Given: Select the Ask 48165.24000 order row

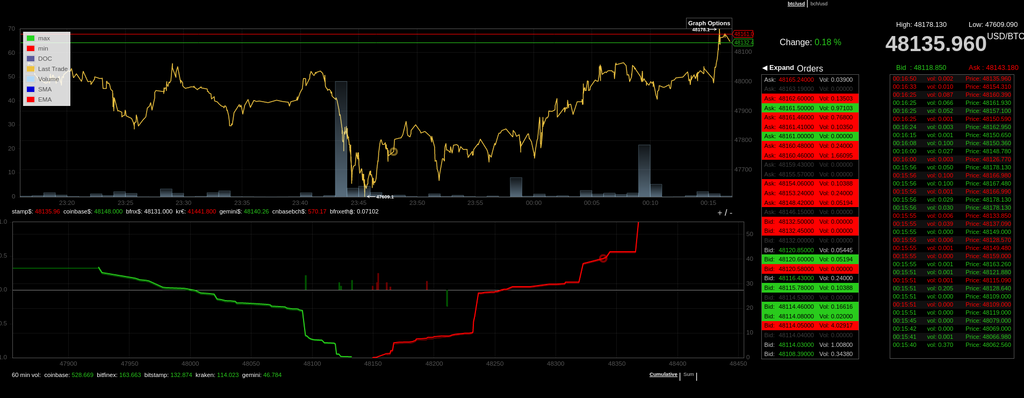Looking at the screenshot, I should click(810, 79).
